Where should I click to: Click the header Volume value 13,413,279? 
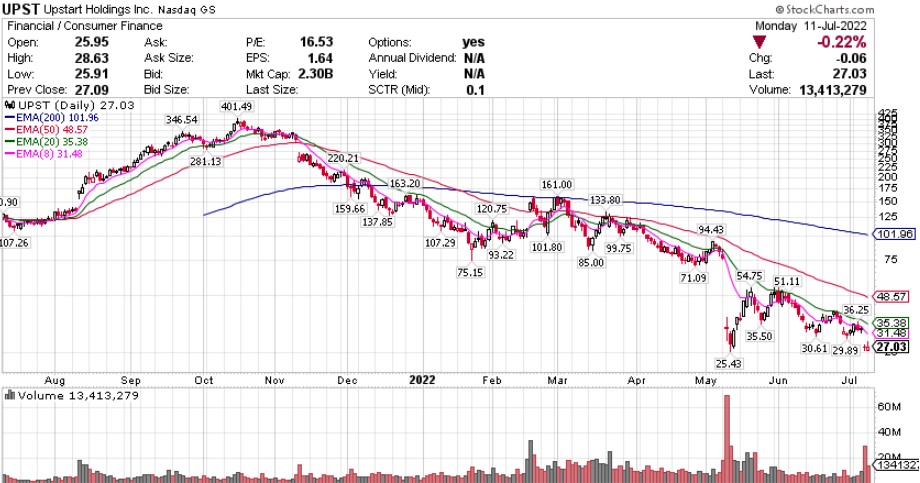pyautogui.click(x=833, y=90)
